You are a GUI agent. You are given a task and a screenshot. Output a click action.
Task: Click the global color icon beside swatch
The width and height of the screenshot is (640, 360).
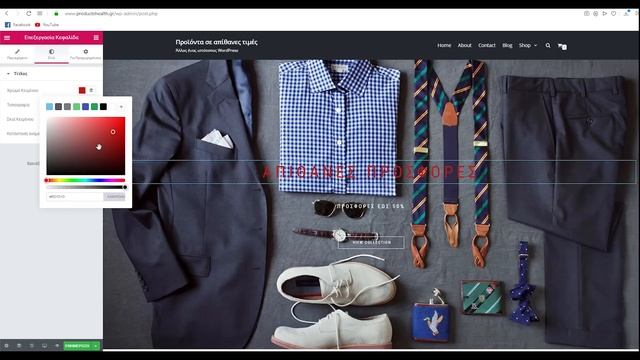(x=91, y=90)
